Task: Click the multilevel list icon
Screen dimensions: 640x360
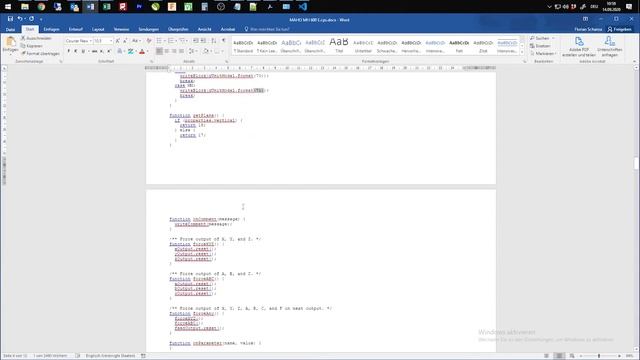Action: pyautogui.click(x=182, y=41)
